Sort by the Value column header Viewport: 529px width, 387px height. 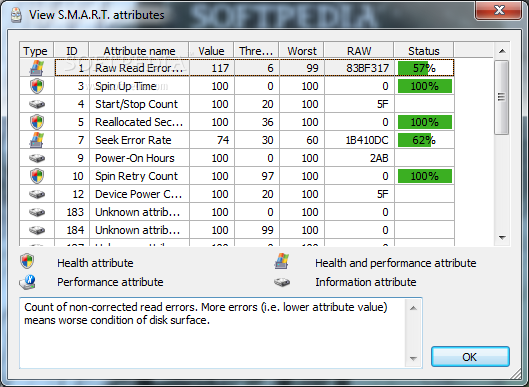point(211,51)
